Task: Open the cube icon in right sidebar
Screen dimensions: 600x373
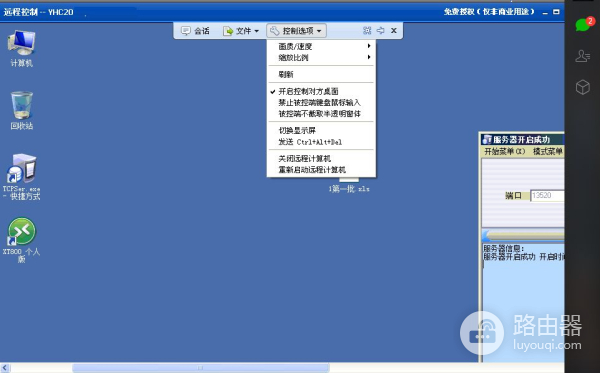Action: coord(583,87)
